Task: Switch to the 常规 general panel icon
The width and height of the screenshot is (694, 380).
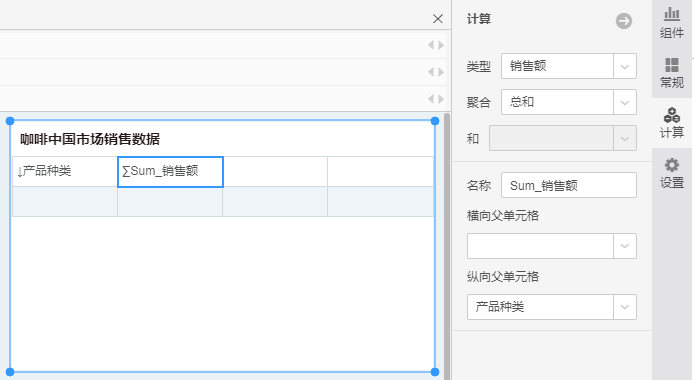Action: (x=671, y=73)
